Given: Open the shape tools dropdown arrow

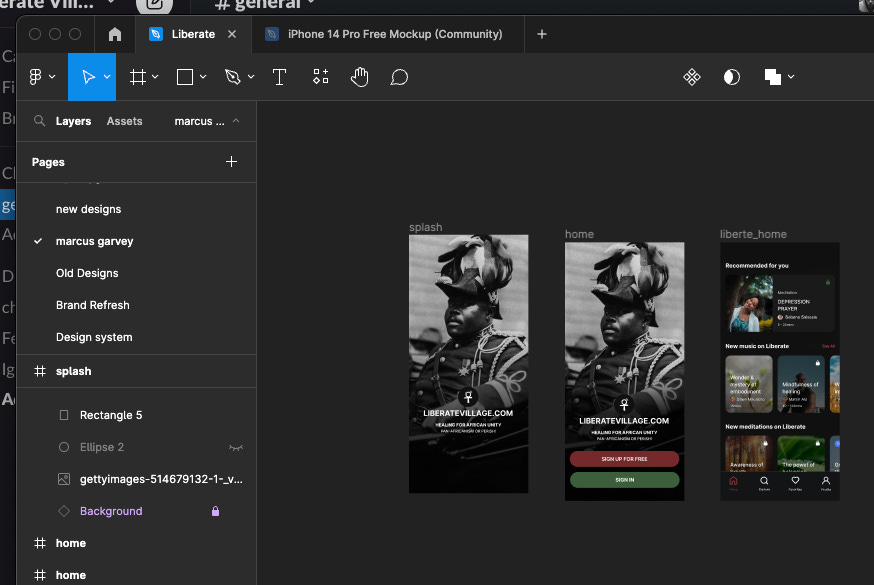Looking at the screenshot, I should click(203, 77).
